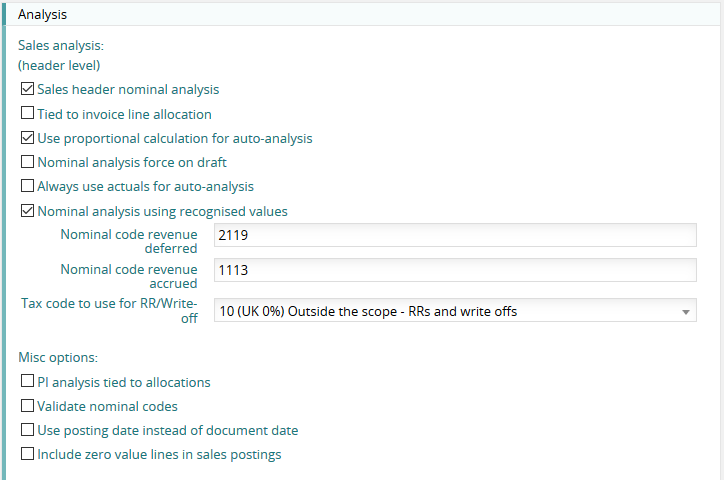
Task: Enable Always use actuals for auto-analysis
Action: pos(28,186)
